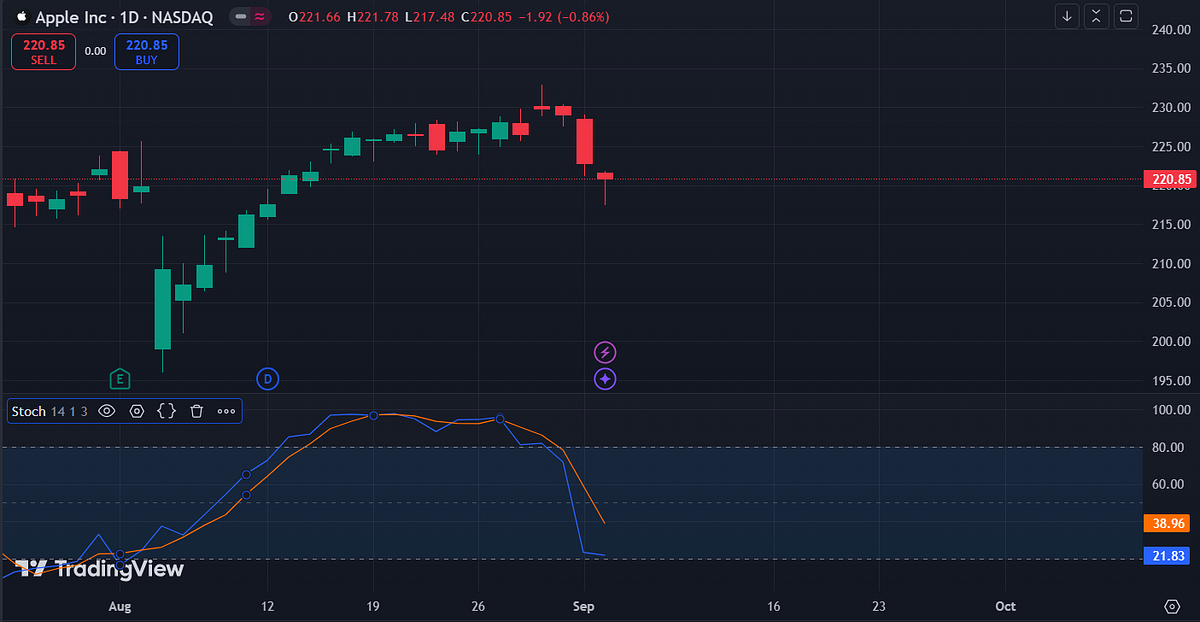
Task: Toggle the red pill switch in the header
Action: coord(258,16)
